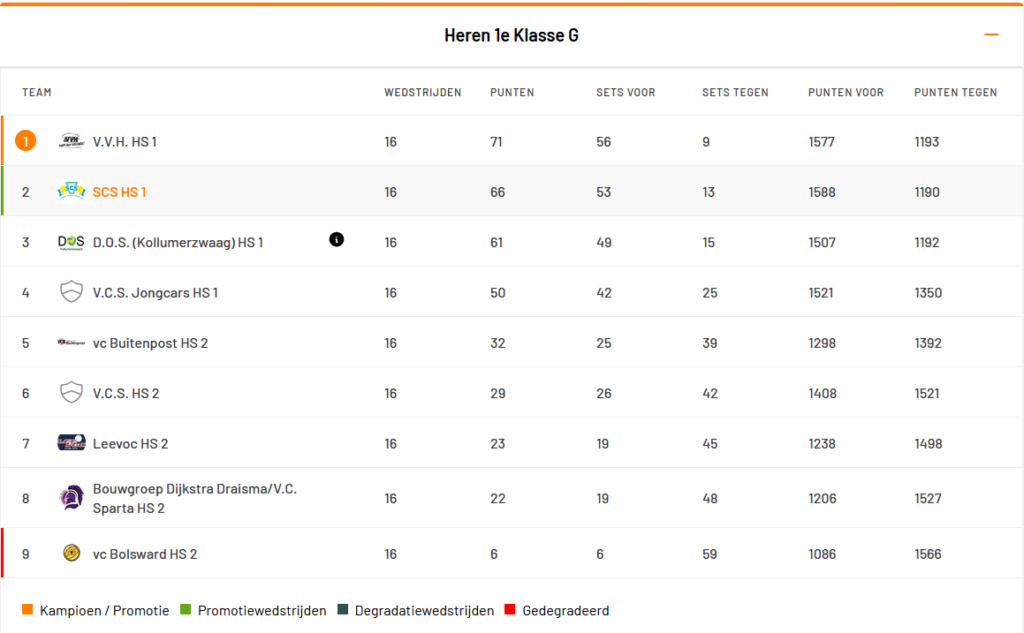Click the D.O.S. Kollumerzwaag team logo
Image resolution: width=1024 pixels, height=633 pixels.
coord(71,242)
